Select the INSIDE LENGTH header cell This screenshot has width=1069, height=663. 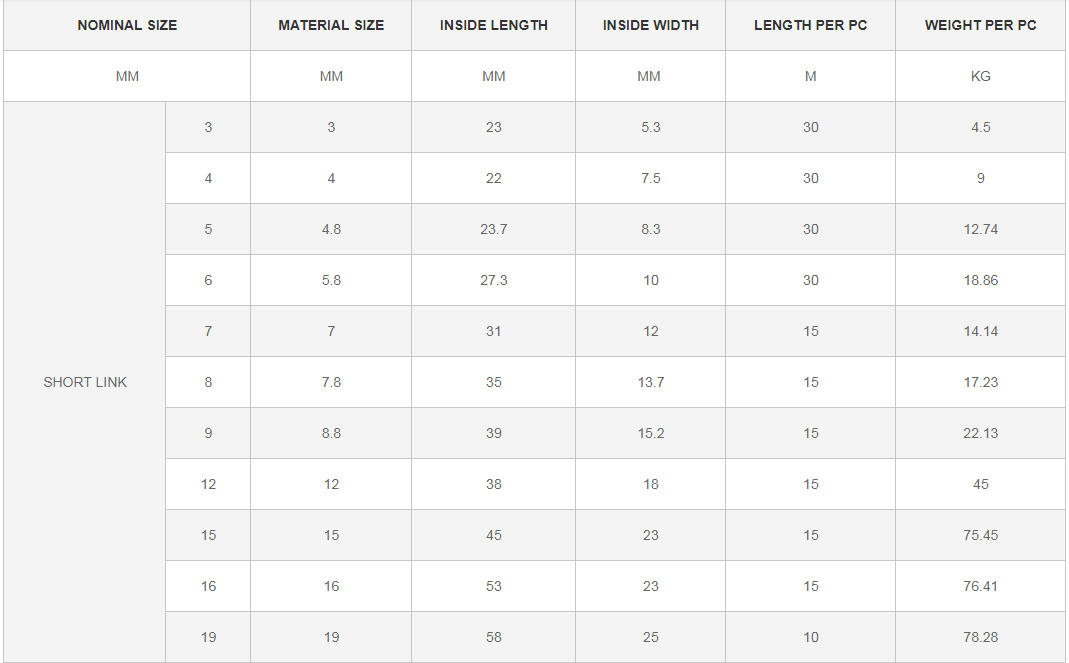pos(494,25)
